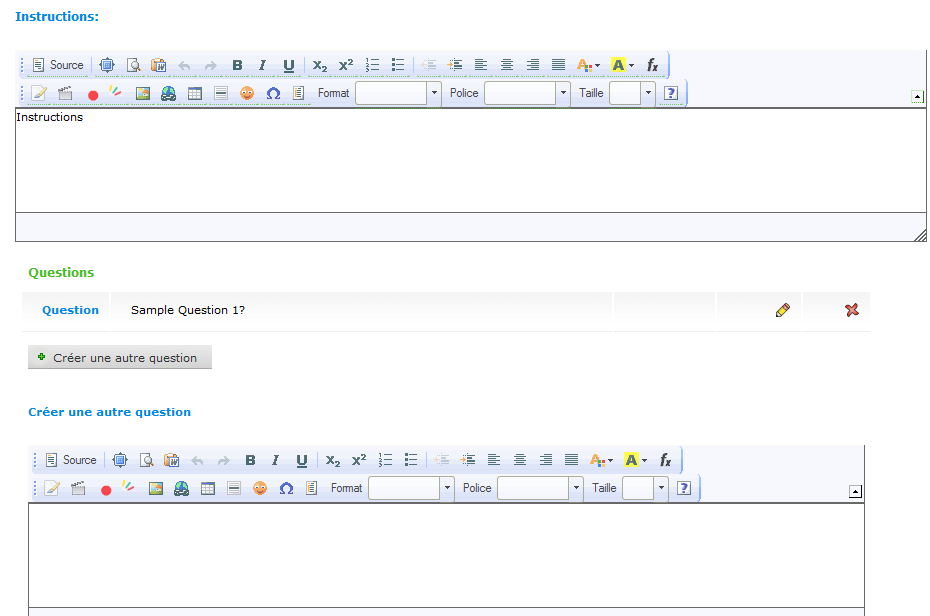930x616 pixels.
Task: Center align text in the bottom editor
Action: tap(520, 460)
